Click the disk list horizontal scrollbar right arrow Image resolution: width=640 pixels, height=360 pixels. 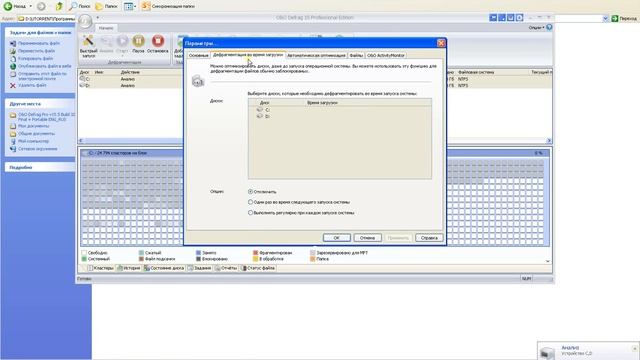point(549,141)
